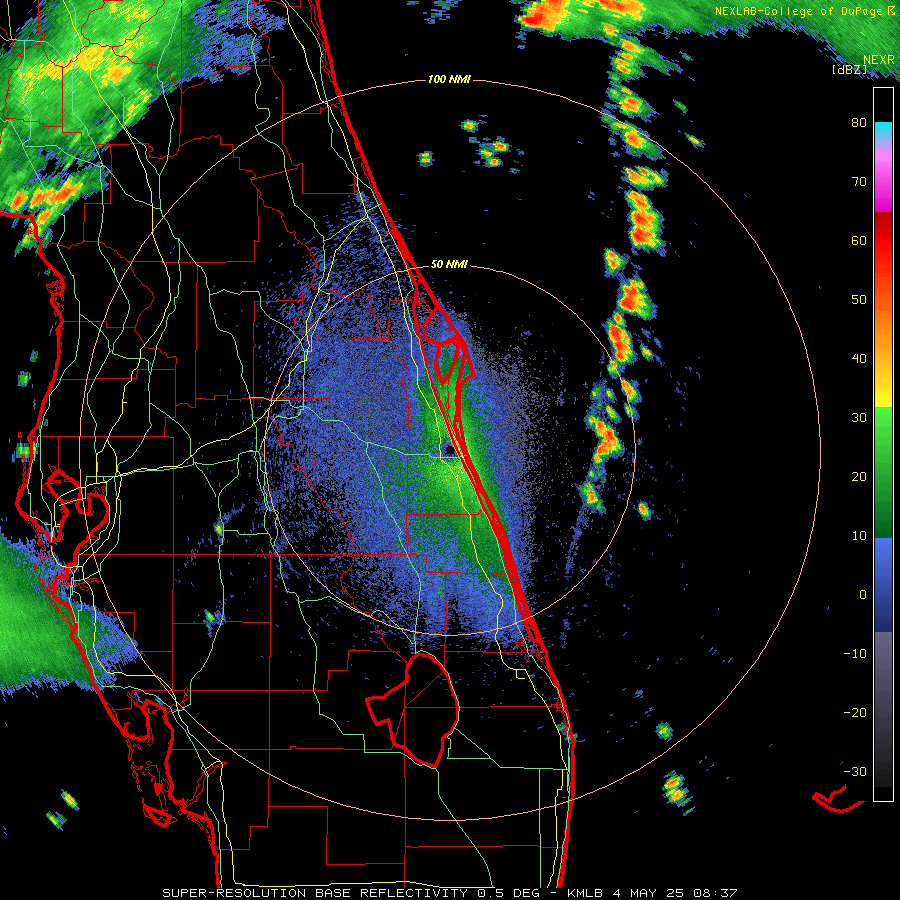Click the cyan top band of the color bar
900x900 pixels.
tap(883, 131)
